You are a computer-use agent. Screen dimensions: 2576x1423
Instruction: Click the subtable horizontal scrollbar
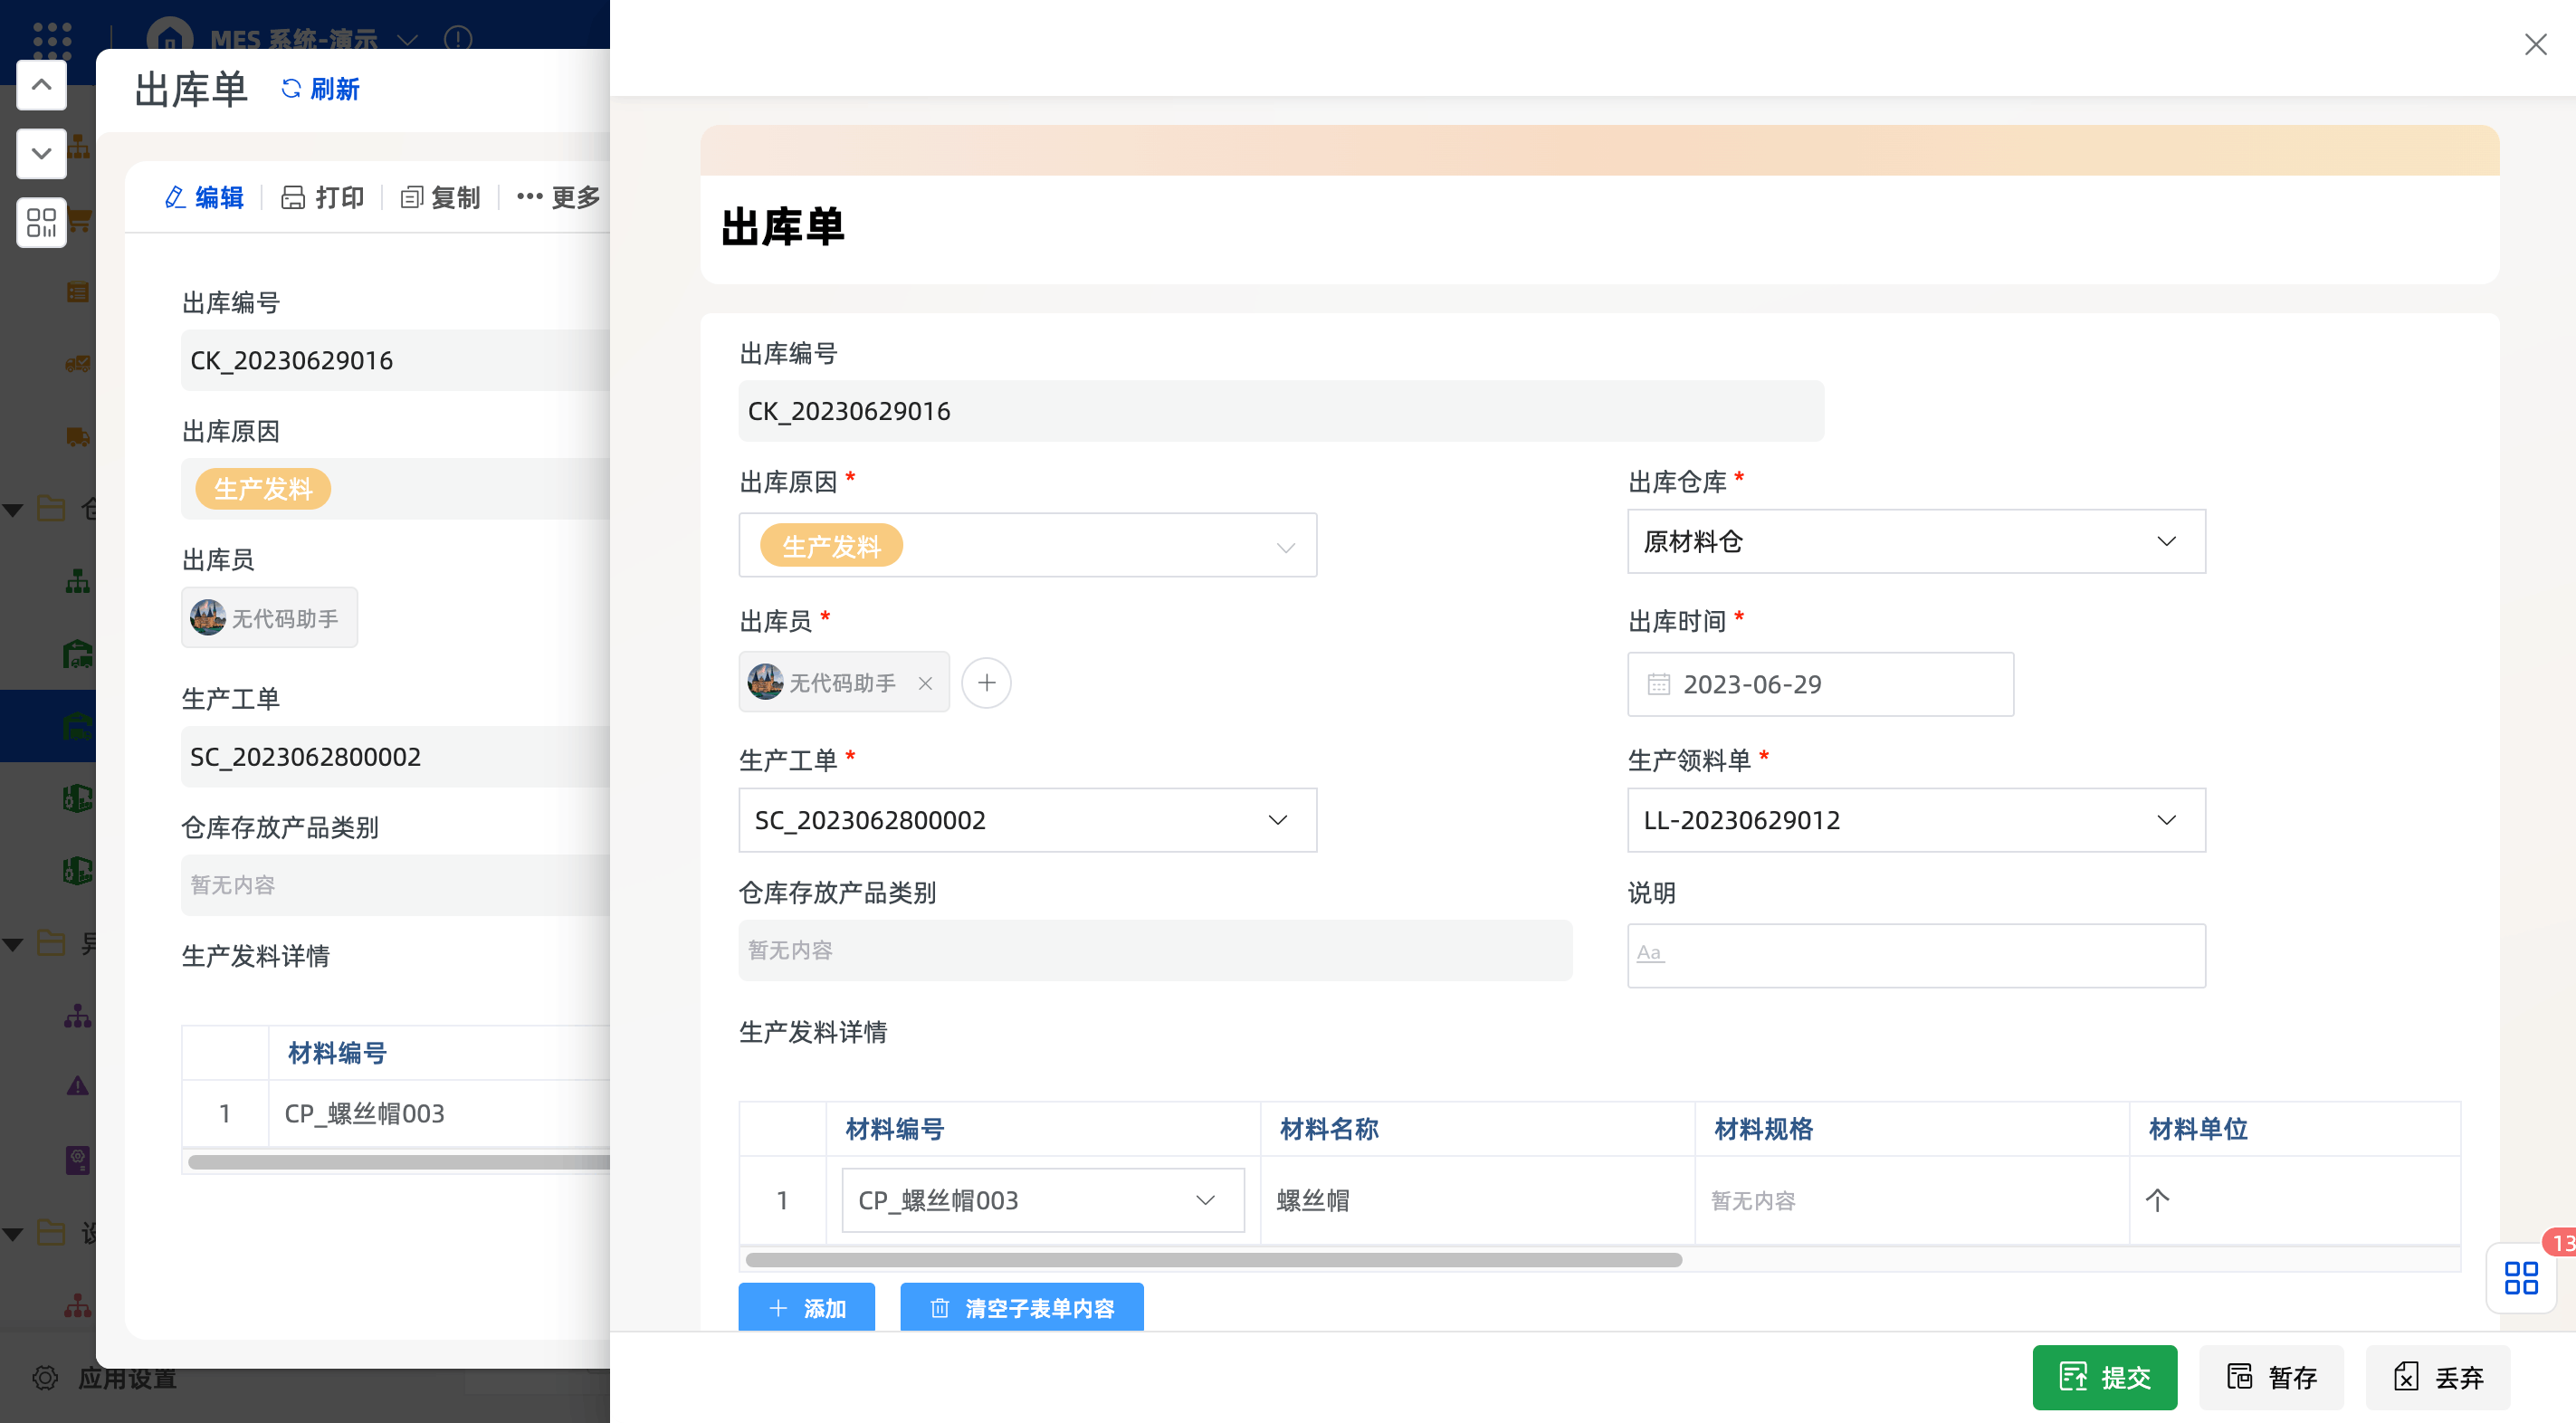(x=1213, y=1260)
